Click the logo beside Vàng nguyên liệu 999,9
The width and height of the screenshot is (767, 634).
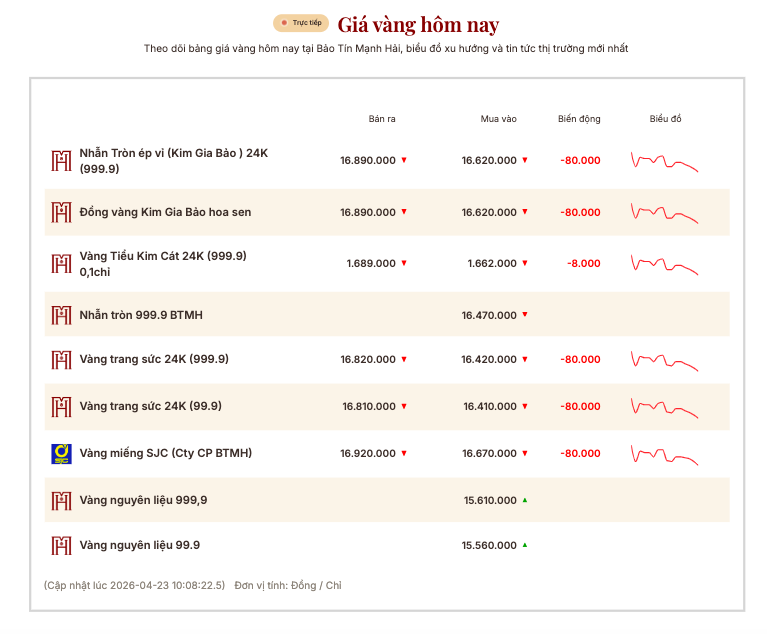(61, 500)
